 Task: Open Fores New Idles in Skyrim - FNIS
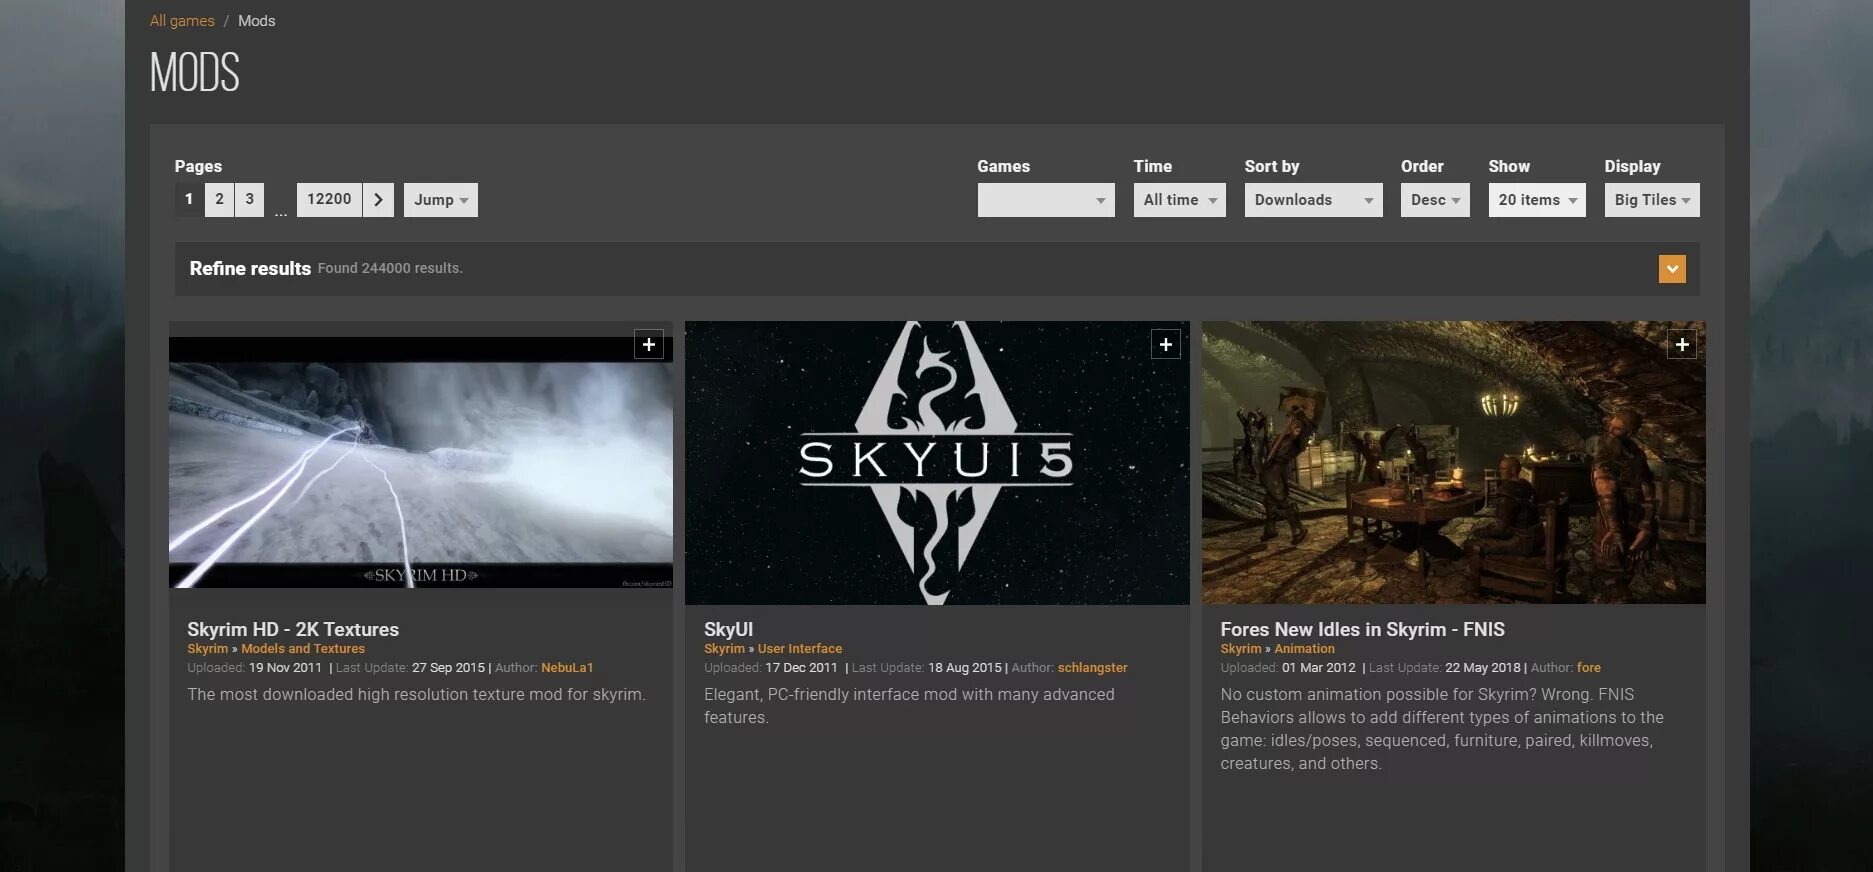(x=1362, y=629)
